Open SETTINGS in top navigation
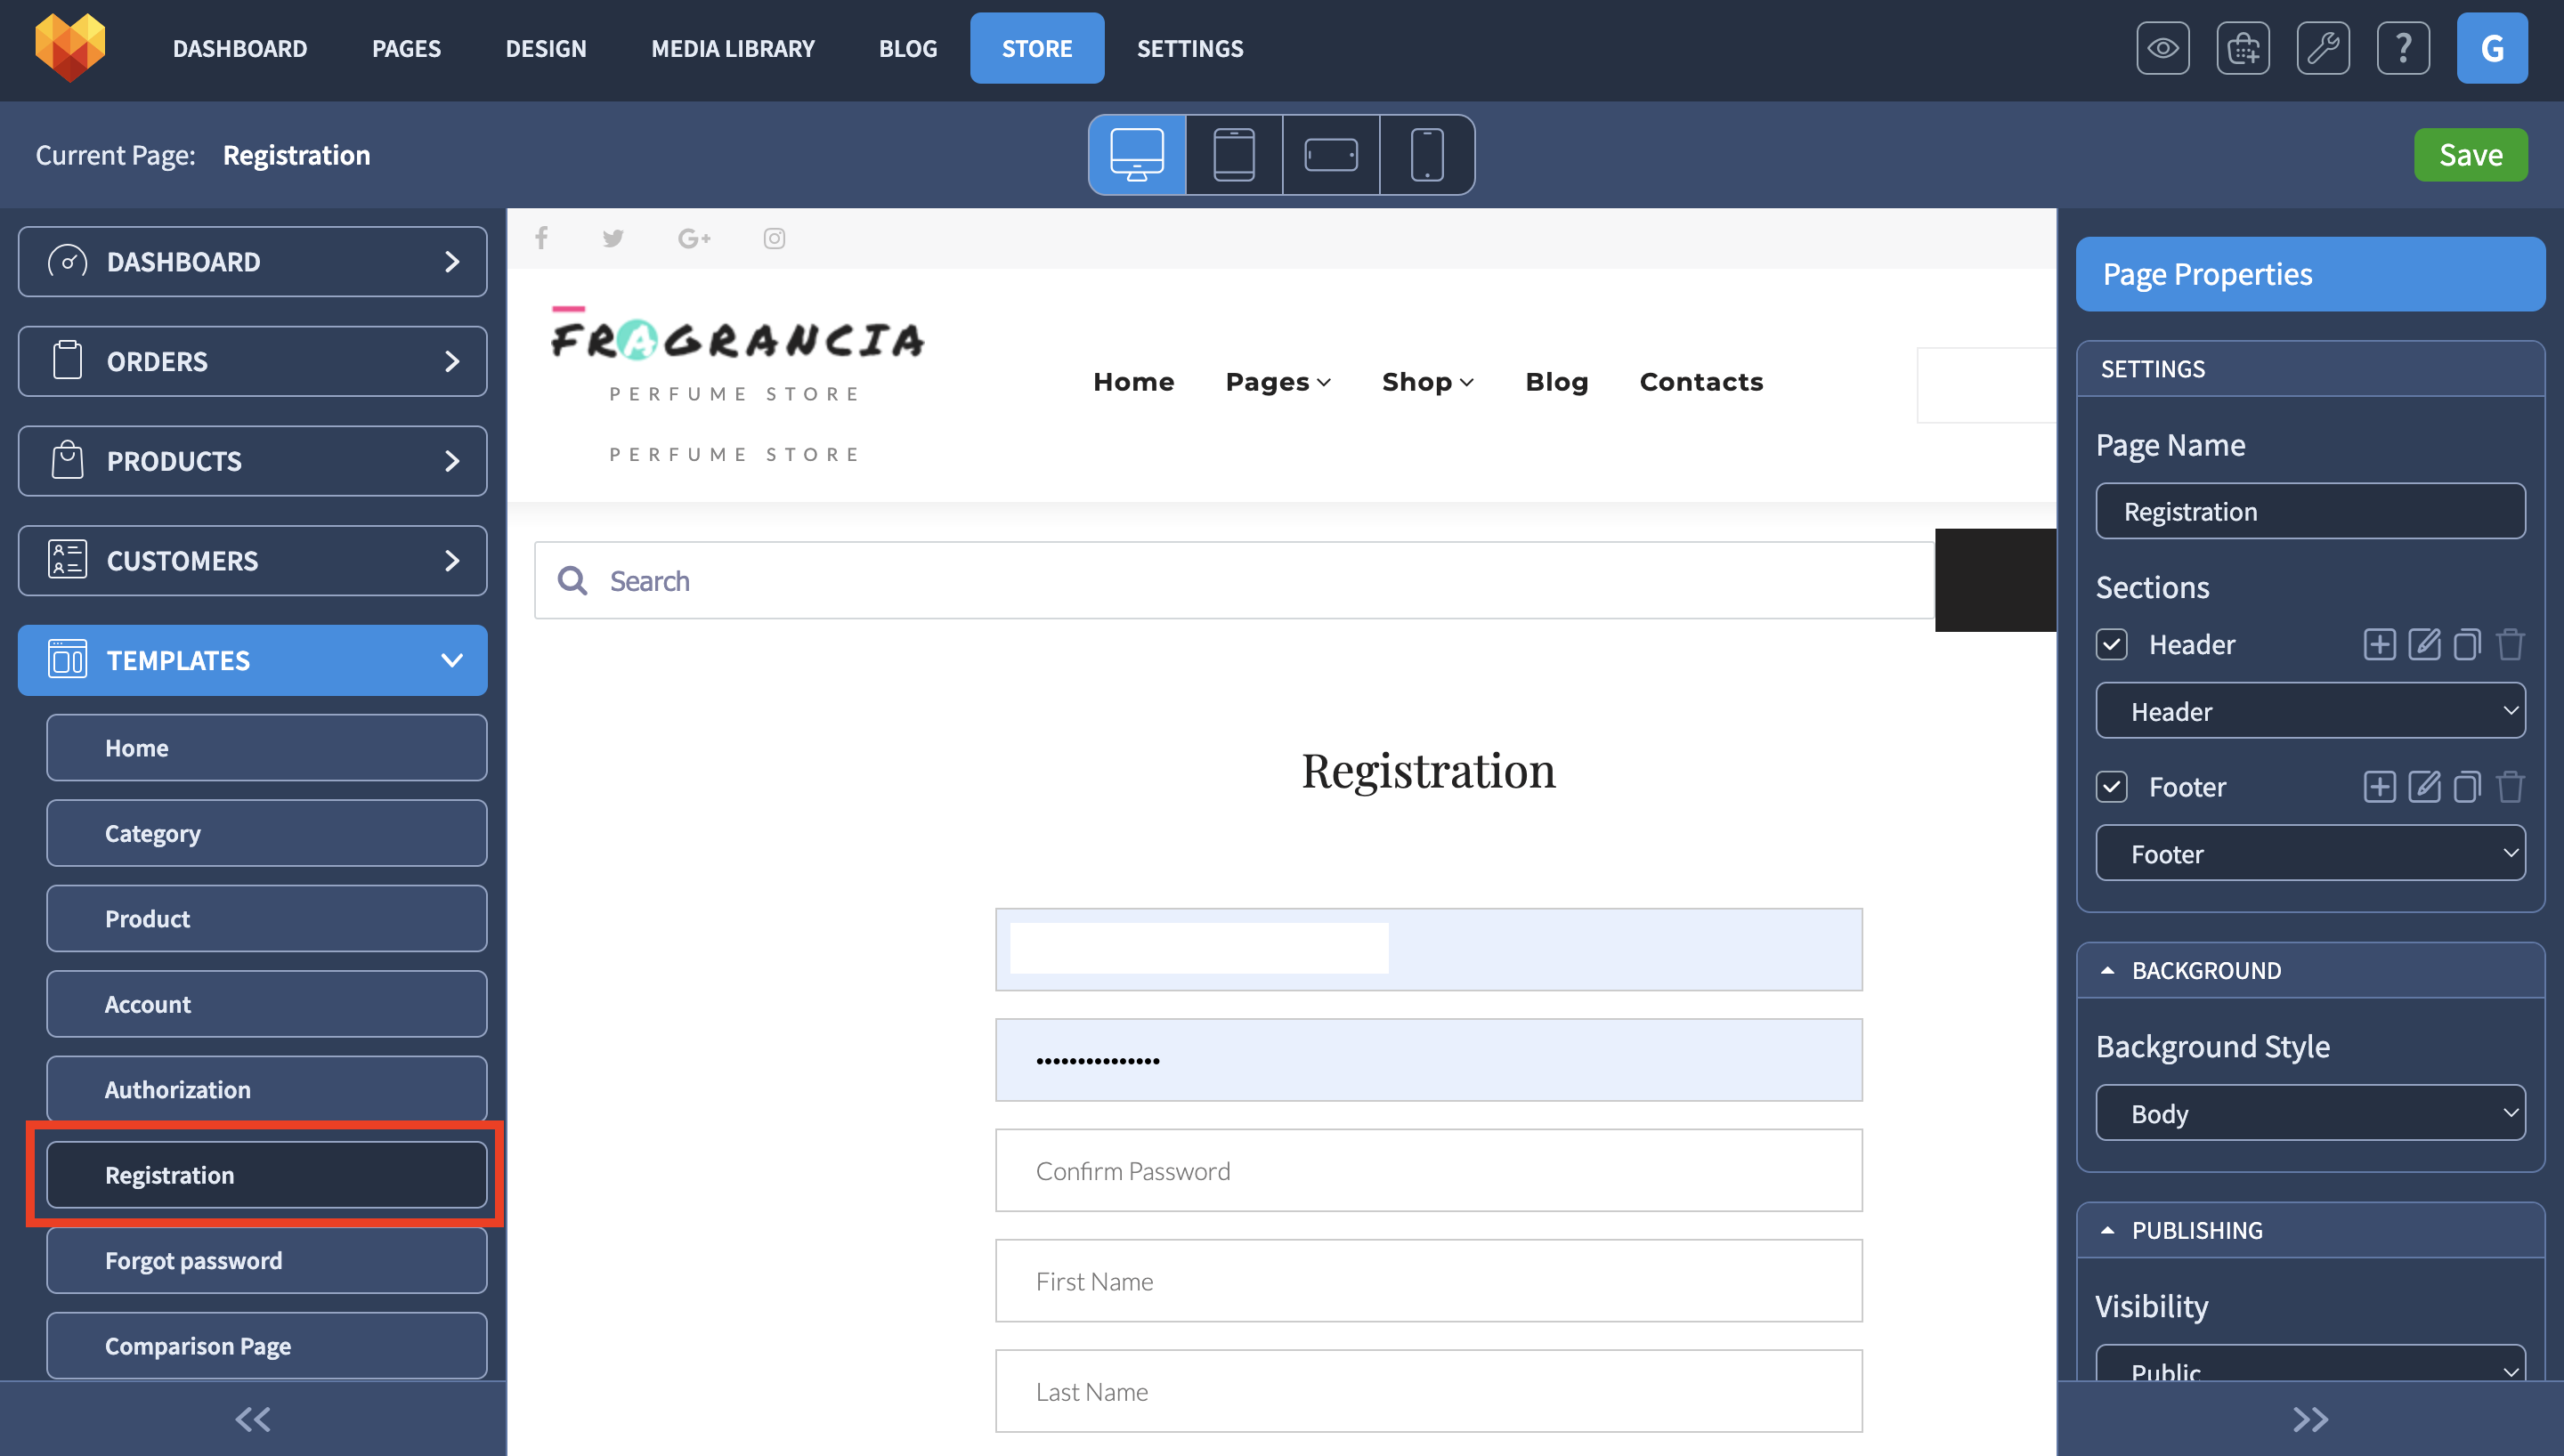 coord(1190,48)
